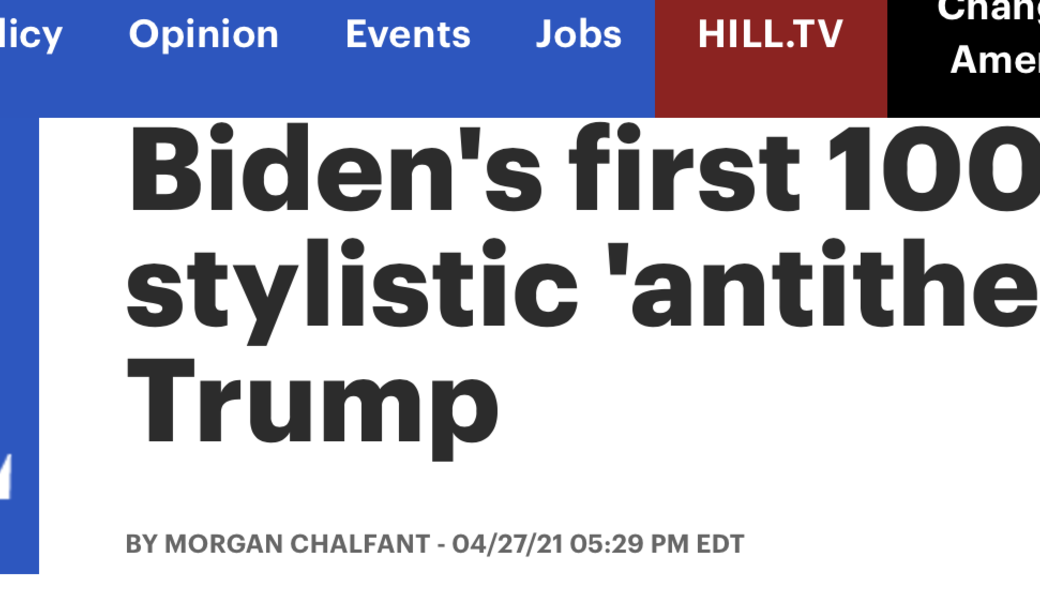The height and width of the screenshot is (602, 1040).
Task: Click the headline line starting "Biden's first"
Action: pos(580,168)
